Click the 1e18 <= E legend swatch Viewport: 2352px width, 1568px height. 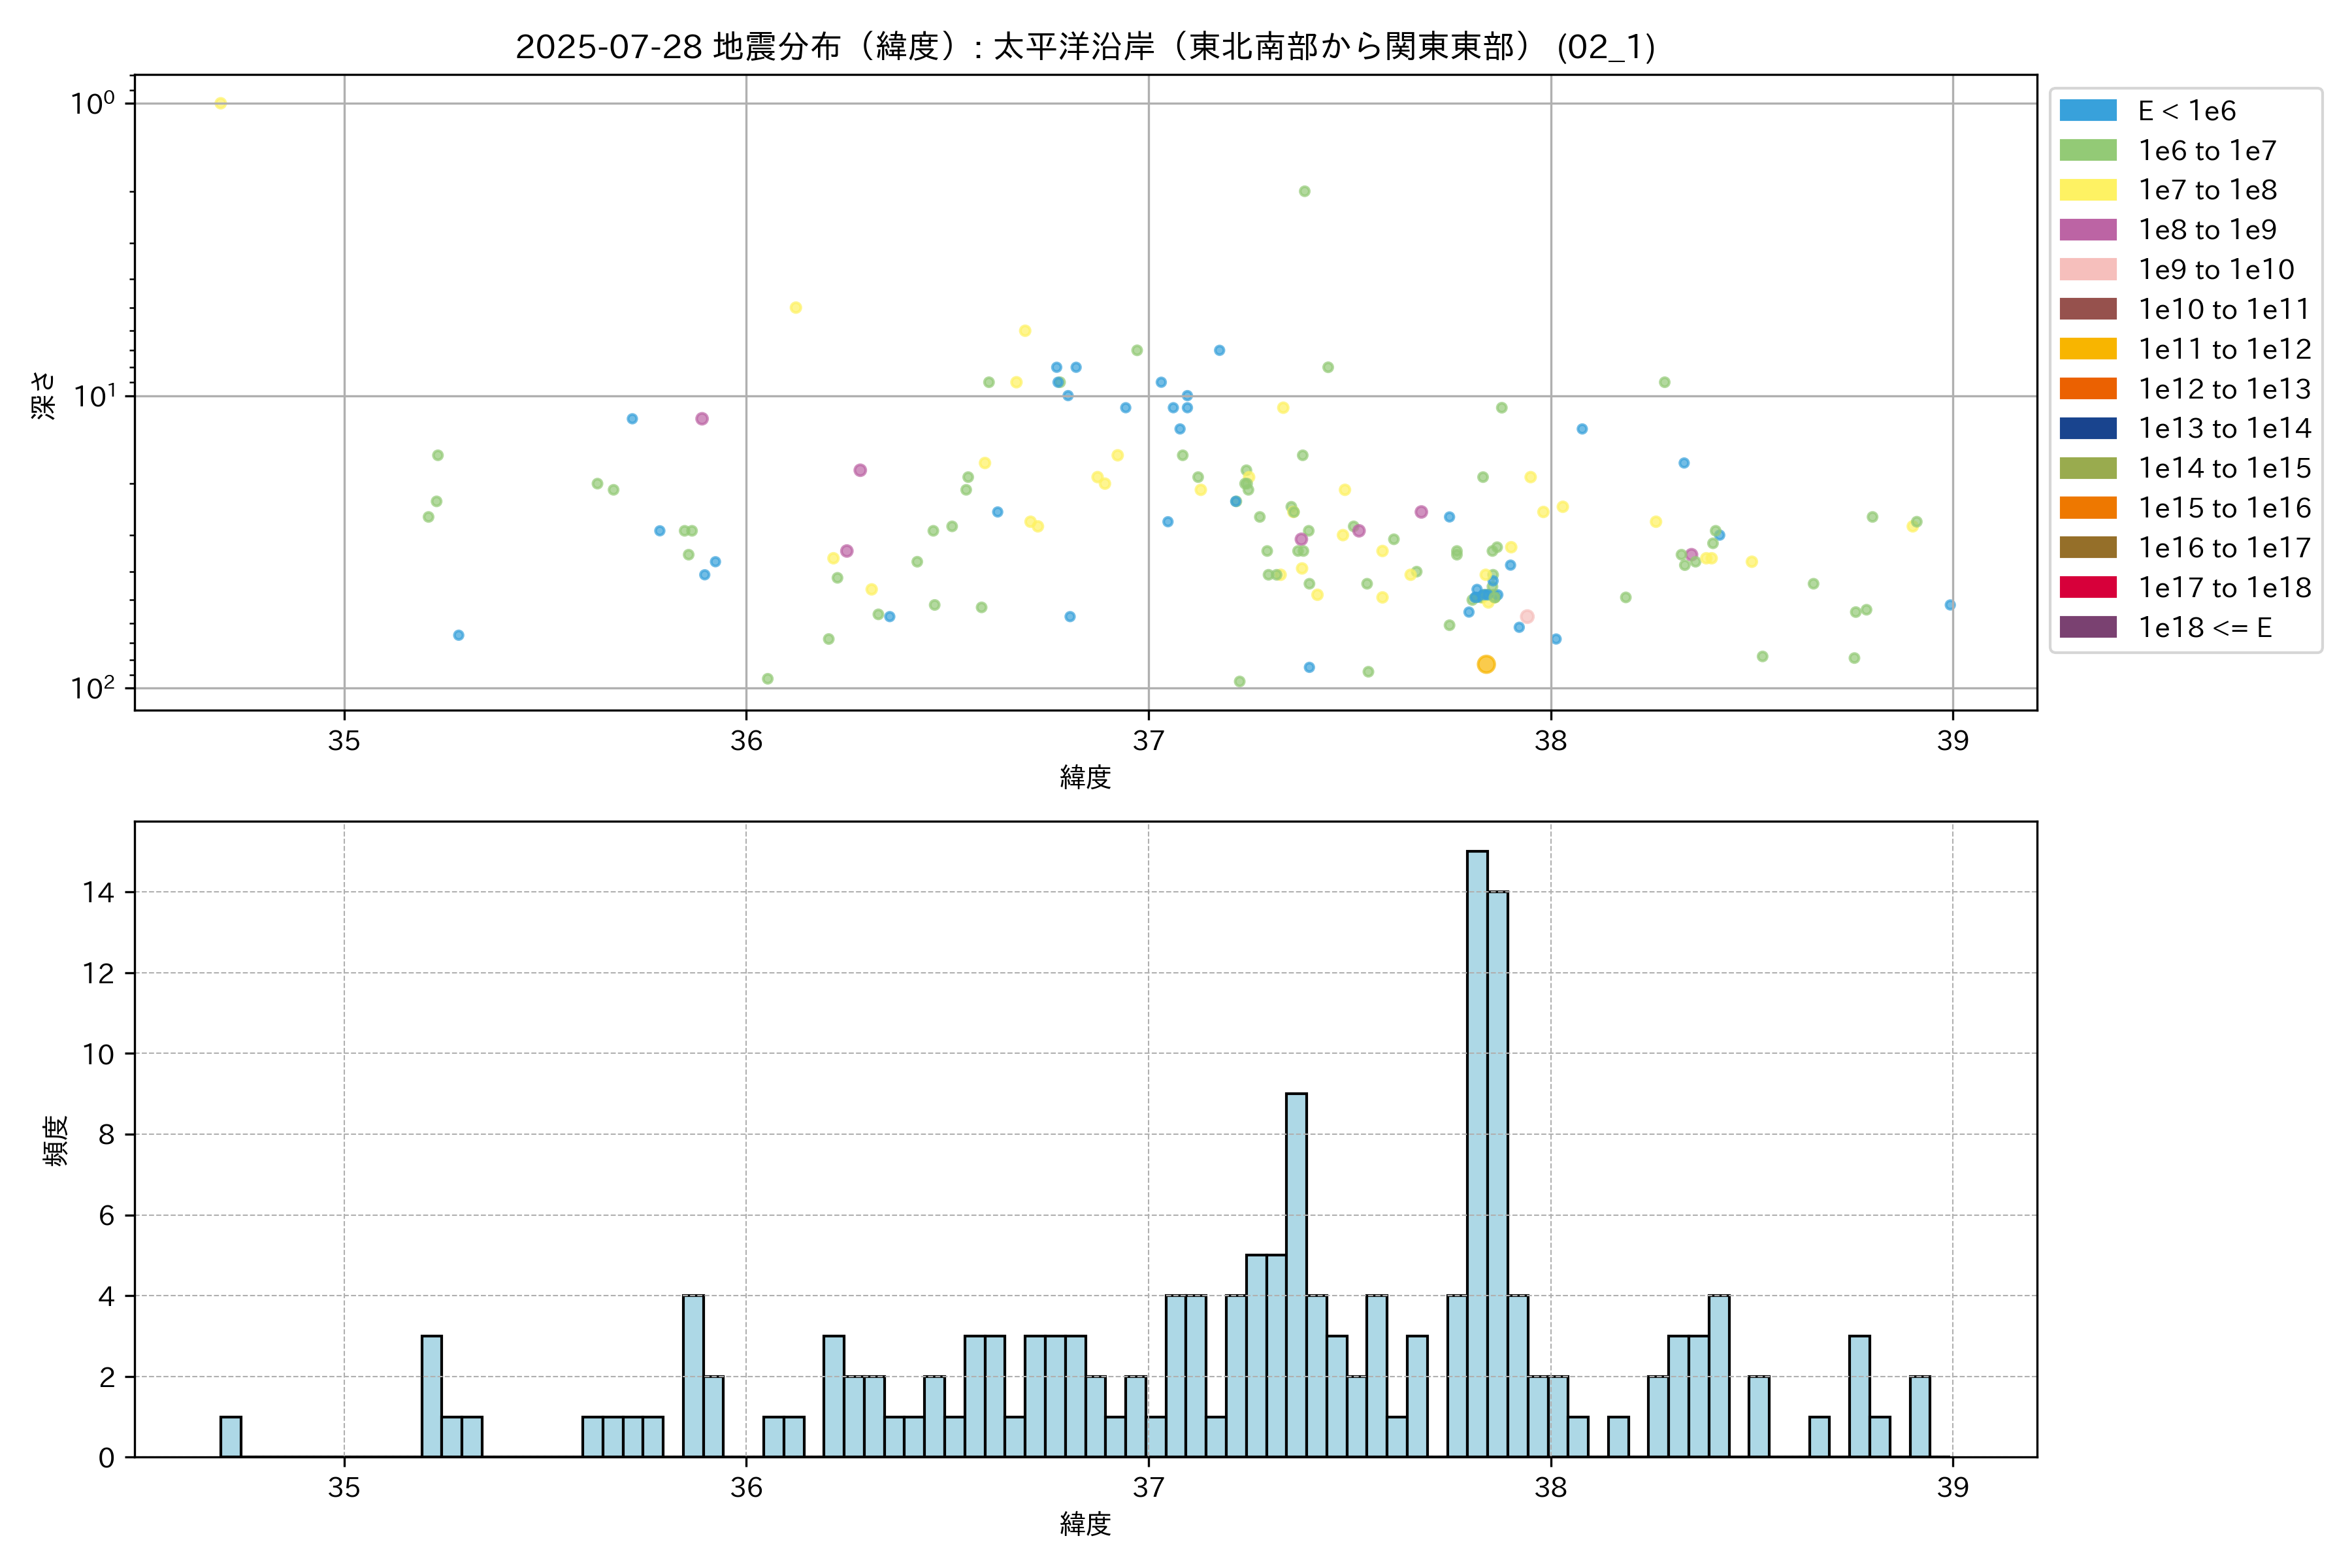[x=2087, y=627]
